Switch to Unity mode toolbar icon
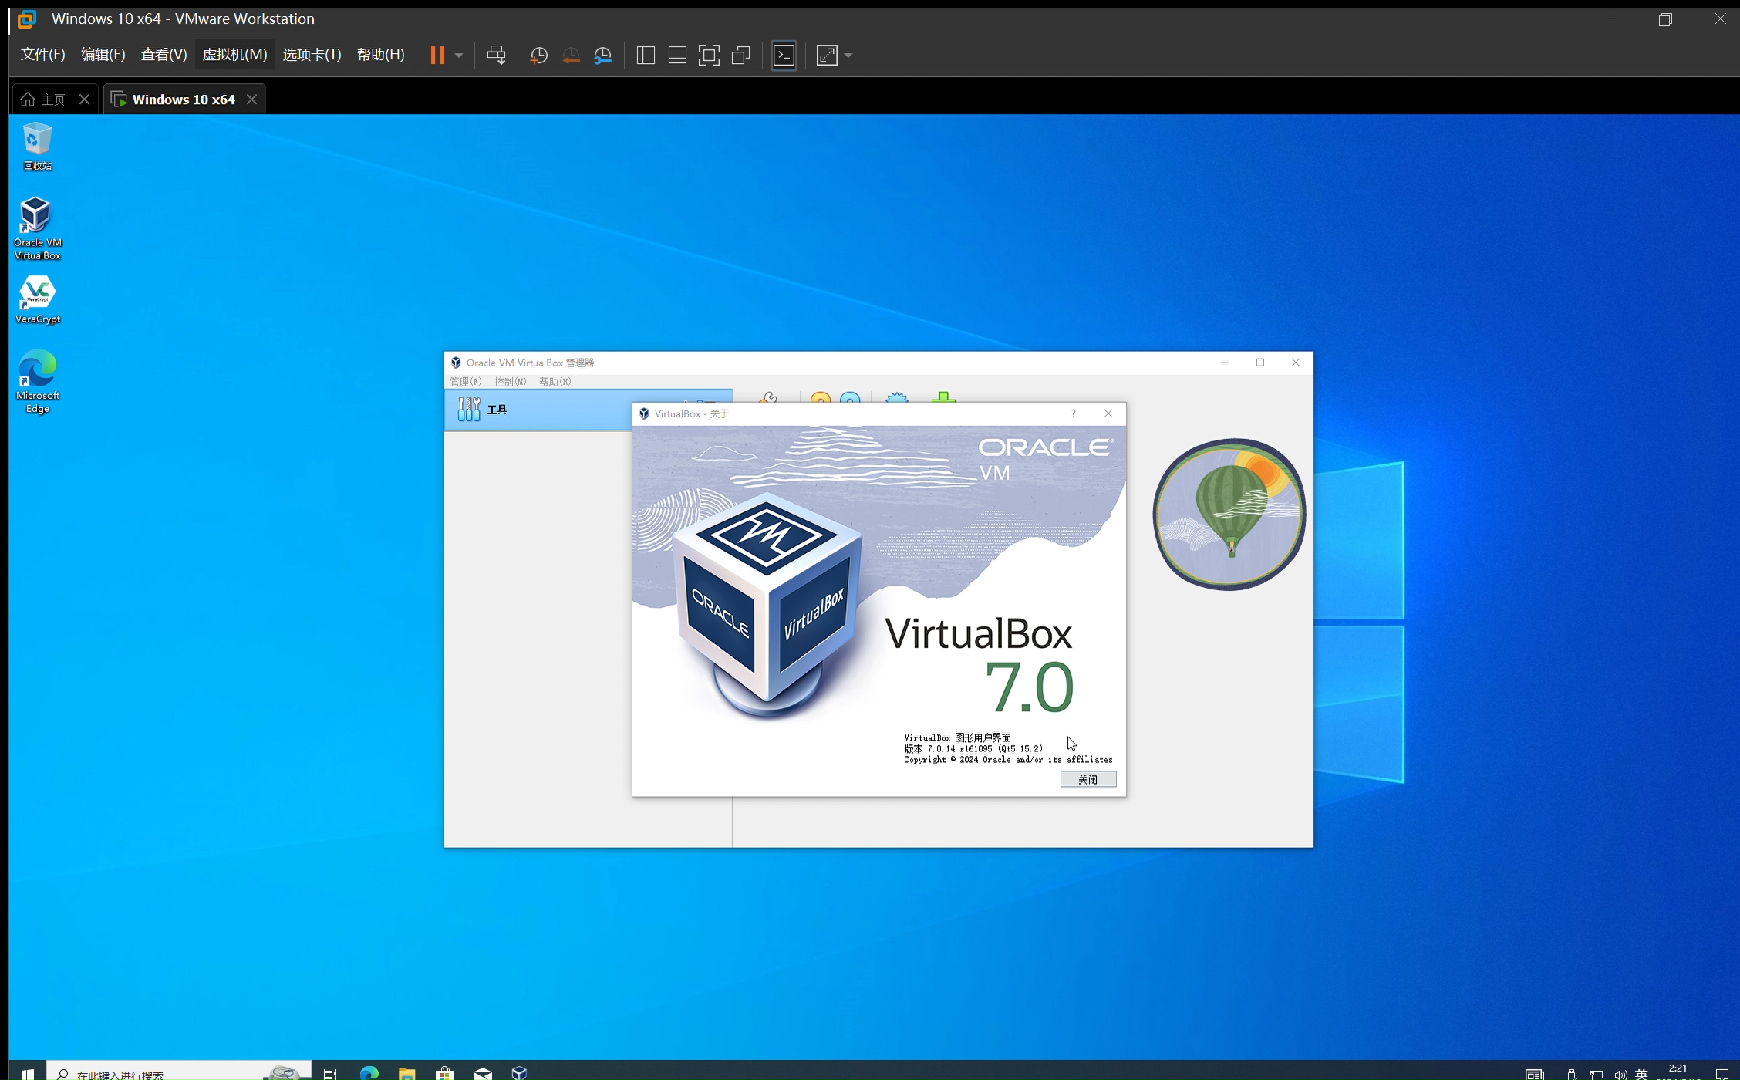Image resolution: width=1740 pixels, height=1080 pixels. tap(741, 55)
